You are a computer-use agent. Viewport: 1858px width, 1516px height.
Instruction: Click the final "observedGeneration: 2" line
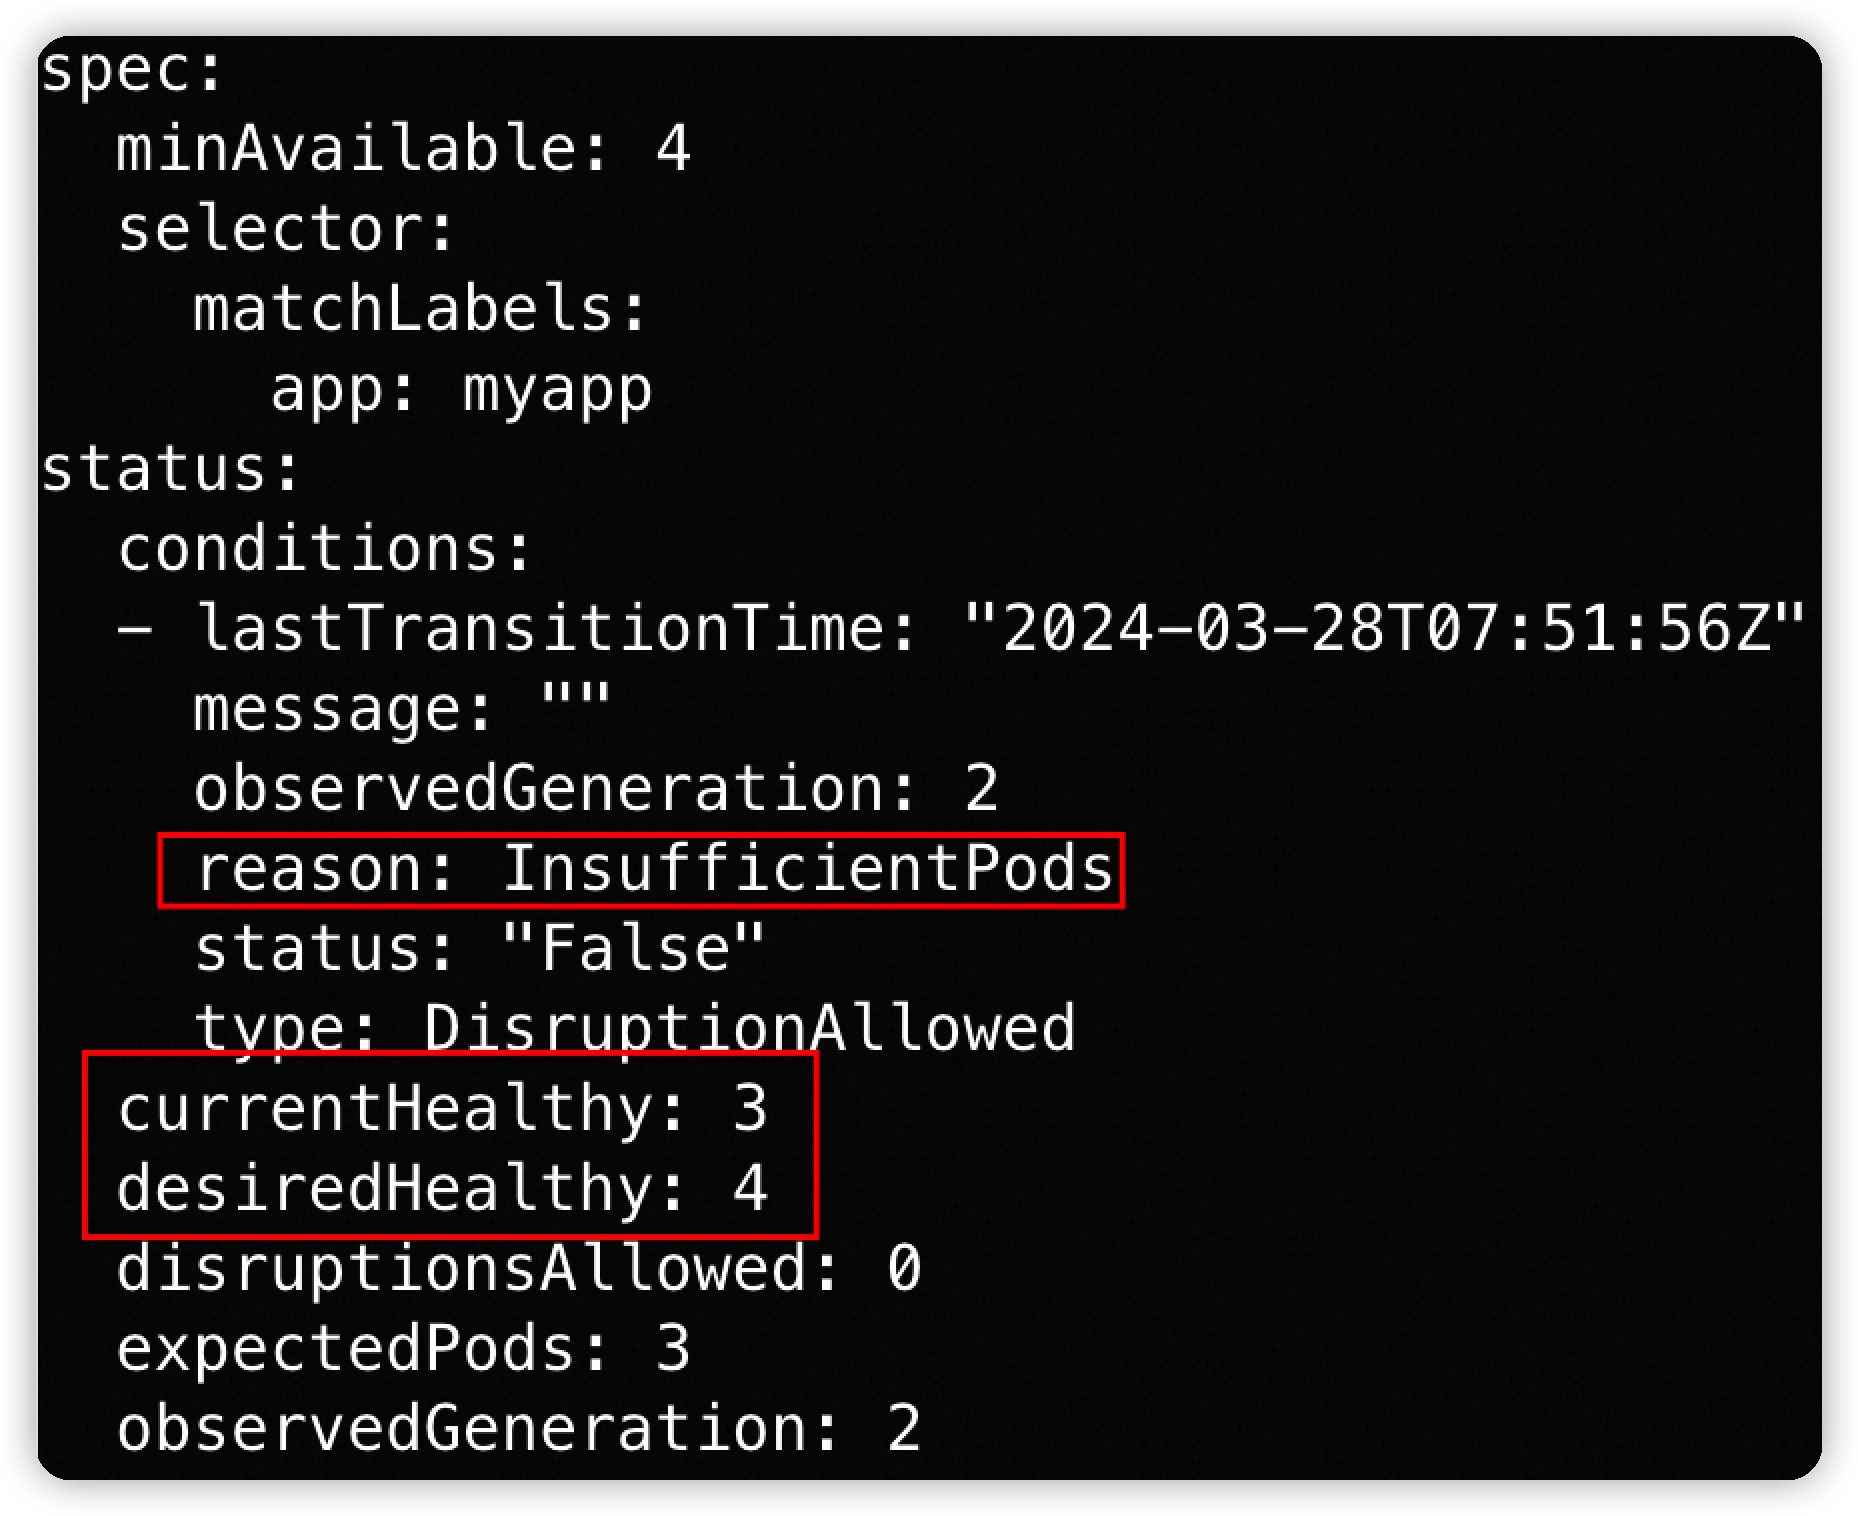point(518,1430)
